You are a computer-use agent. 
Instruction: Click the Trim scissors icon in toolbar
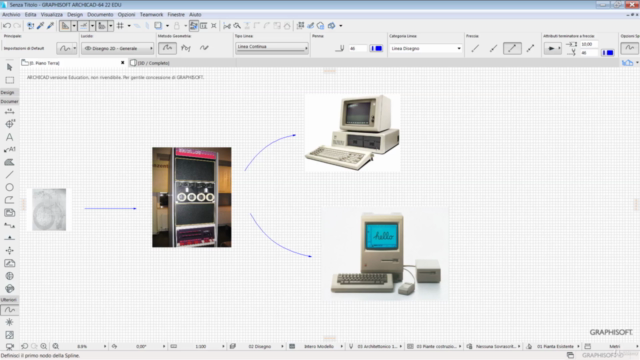[x=227, y=26]
